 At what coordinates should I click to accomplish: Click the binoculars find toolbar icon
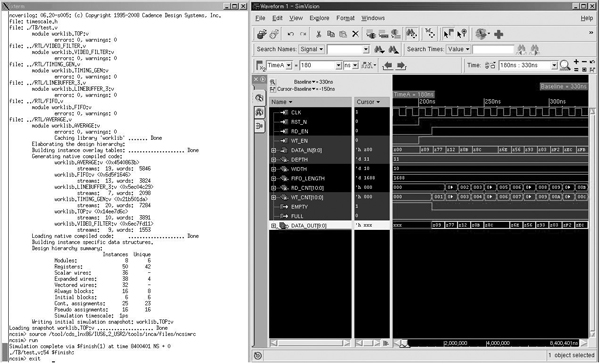(x=412, y=34)
